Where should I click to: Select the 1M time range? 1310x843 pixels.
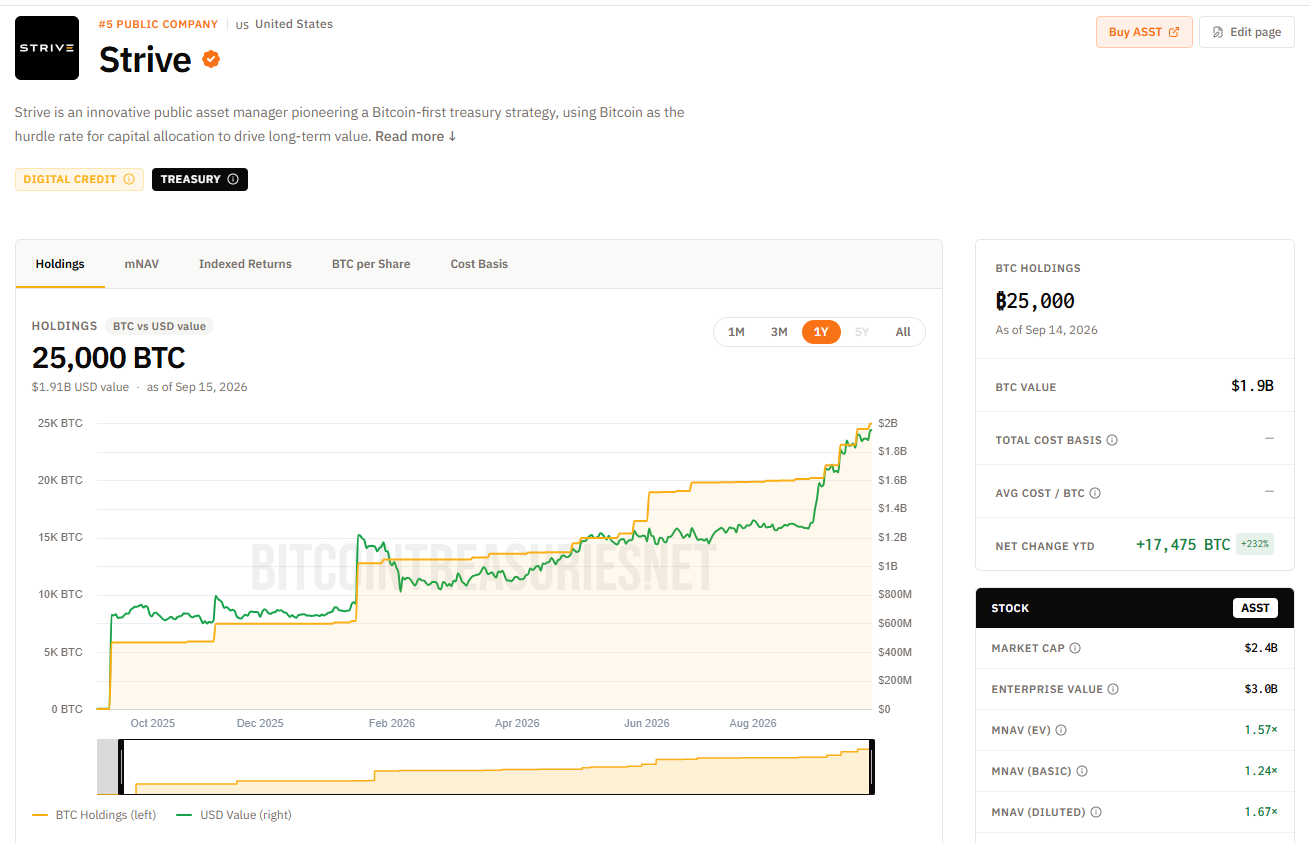(736, 332)
